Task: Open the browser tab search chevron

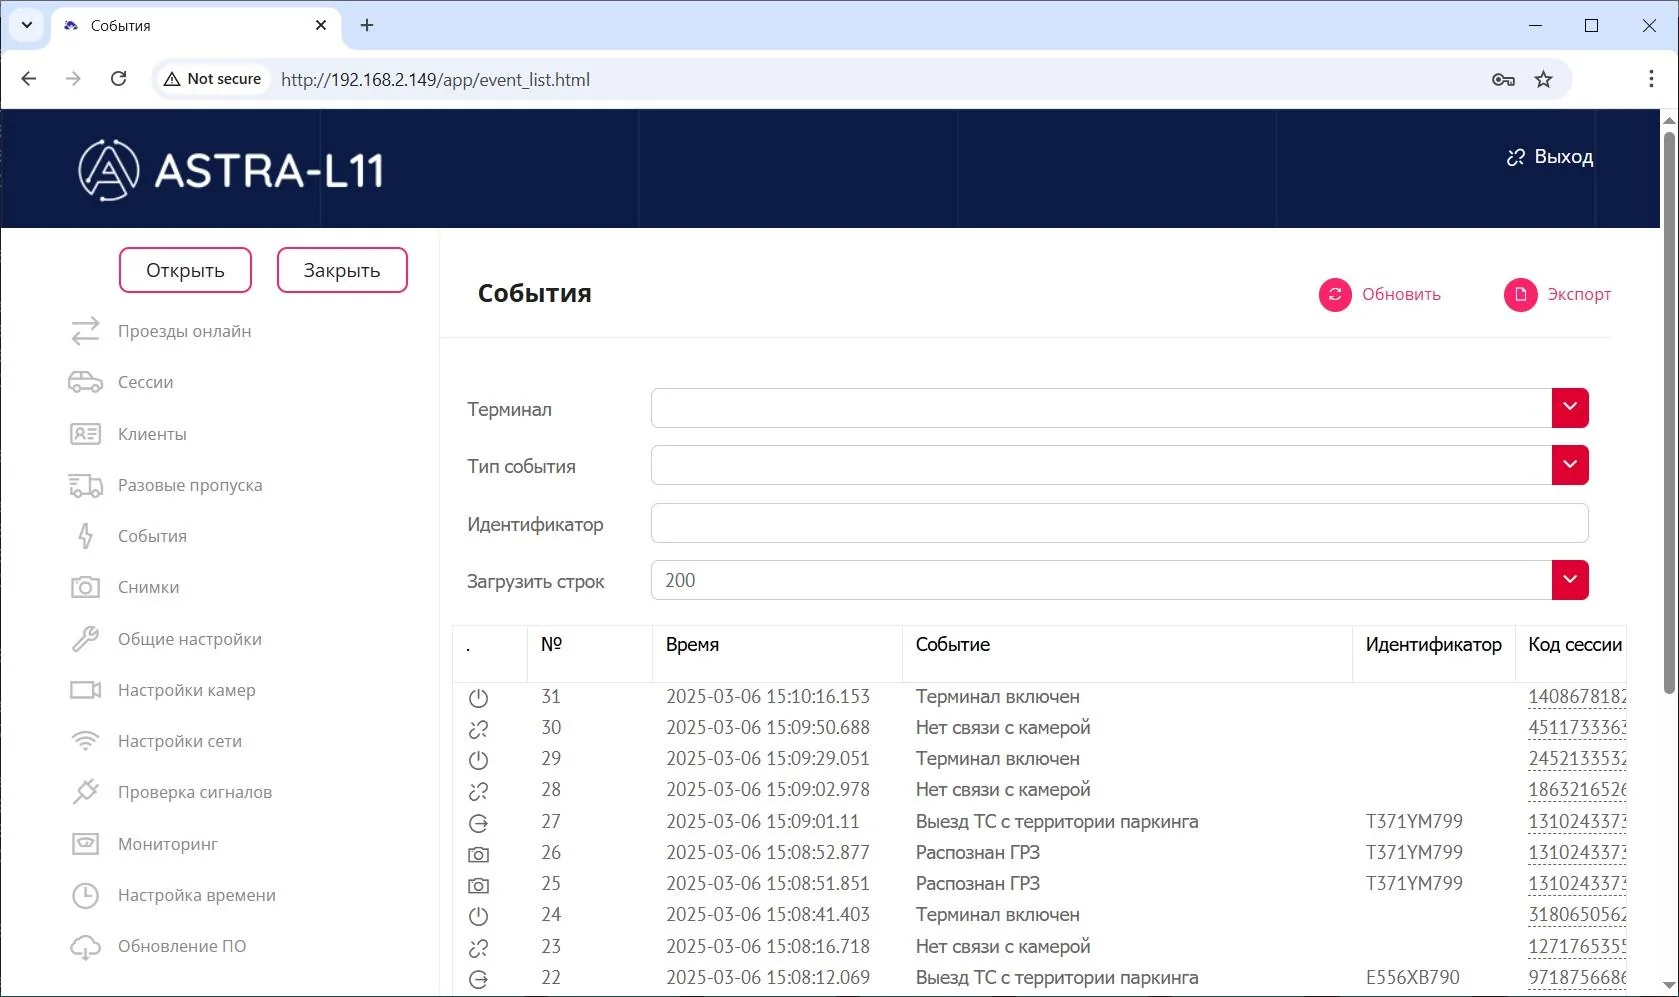Action: pyautogui.click(x=27, y=25)
